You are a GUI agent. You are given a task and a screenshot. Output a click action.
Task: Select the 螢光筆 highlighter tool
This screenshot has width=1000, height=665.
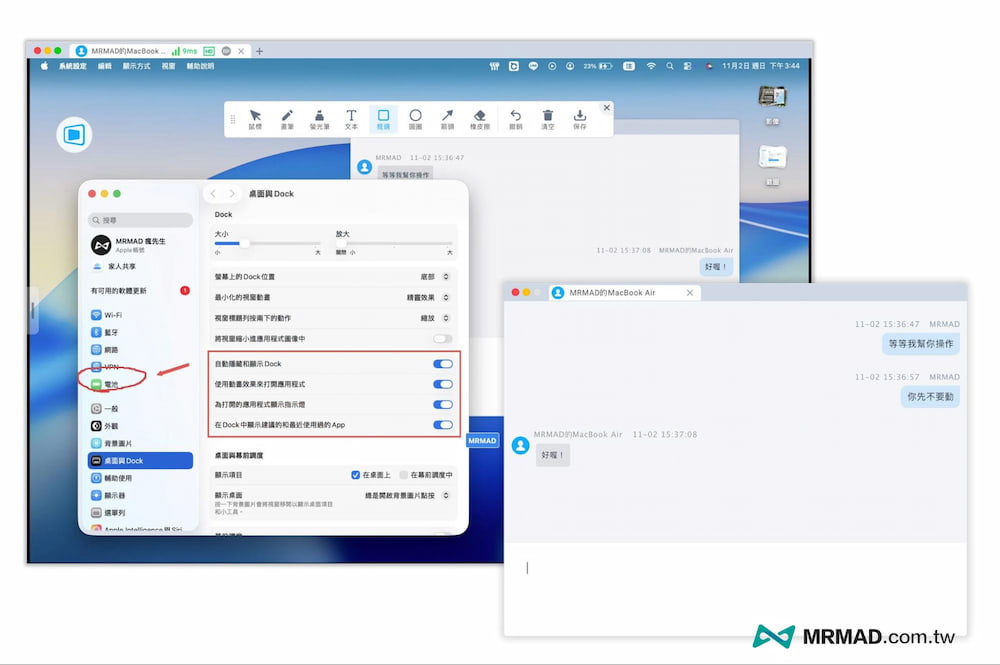click(319, 119)
